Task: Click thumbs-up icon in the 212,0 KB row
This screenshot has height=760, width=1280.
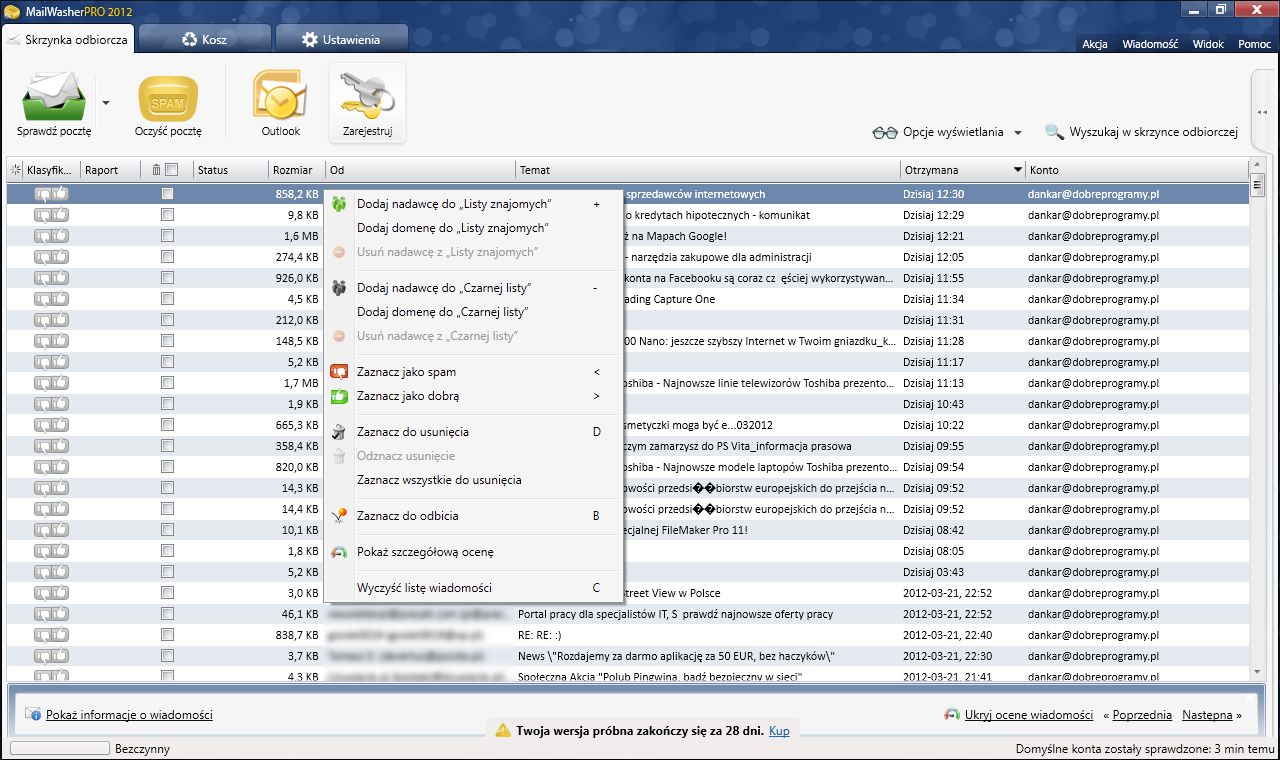Action: point(61,320)
